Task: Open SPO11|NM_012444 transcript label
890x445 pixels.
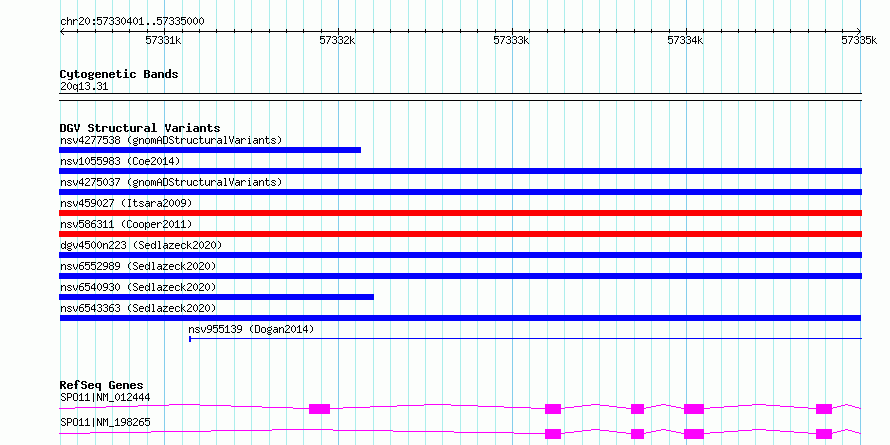Action: [x=105, y=397]
